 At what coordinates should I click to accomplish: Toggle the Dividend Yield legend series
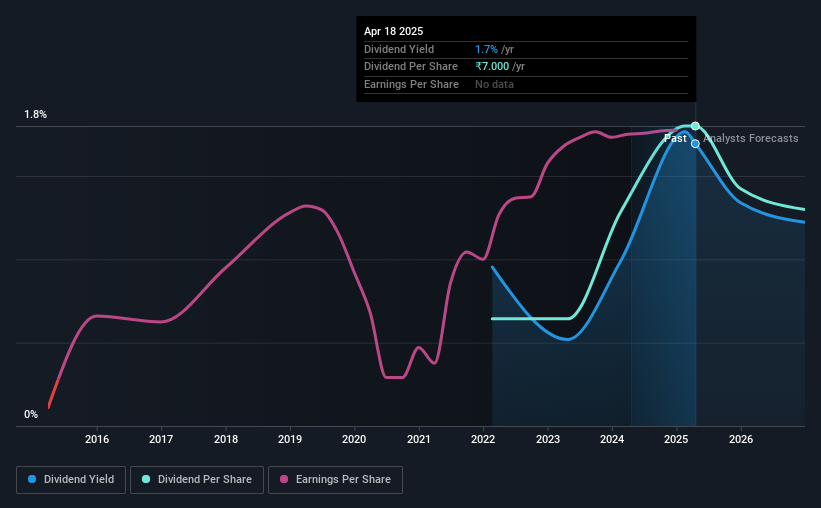71,480
